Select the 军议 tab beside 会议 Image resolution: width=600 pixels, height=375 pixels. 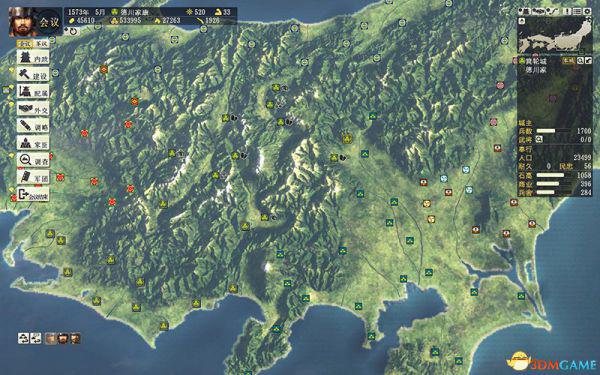point(41,44)
